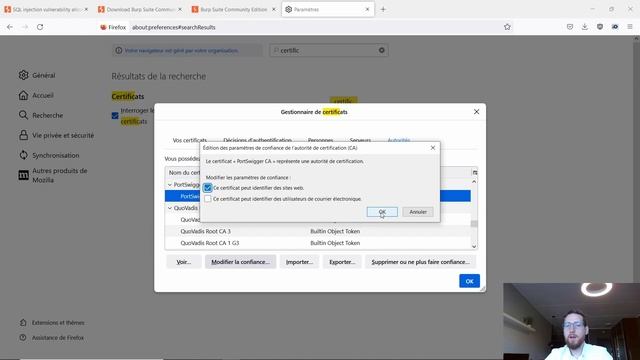Open the downloads panel
This screenshot has width=640, height=360.
pos(585,27)
